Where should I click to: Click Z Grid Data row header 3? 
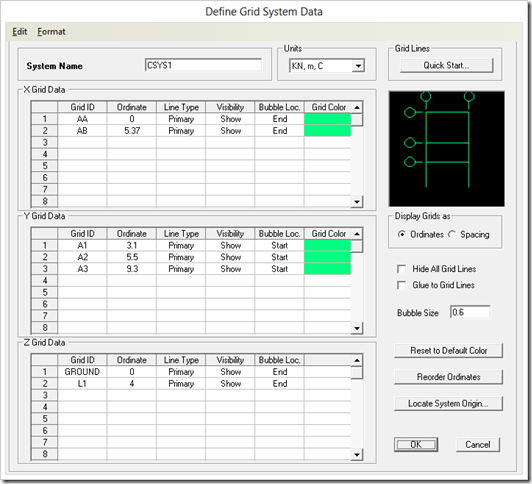[44, 395]
